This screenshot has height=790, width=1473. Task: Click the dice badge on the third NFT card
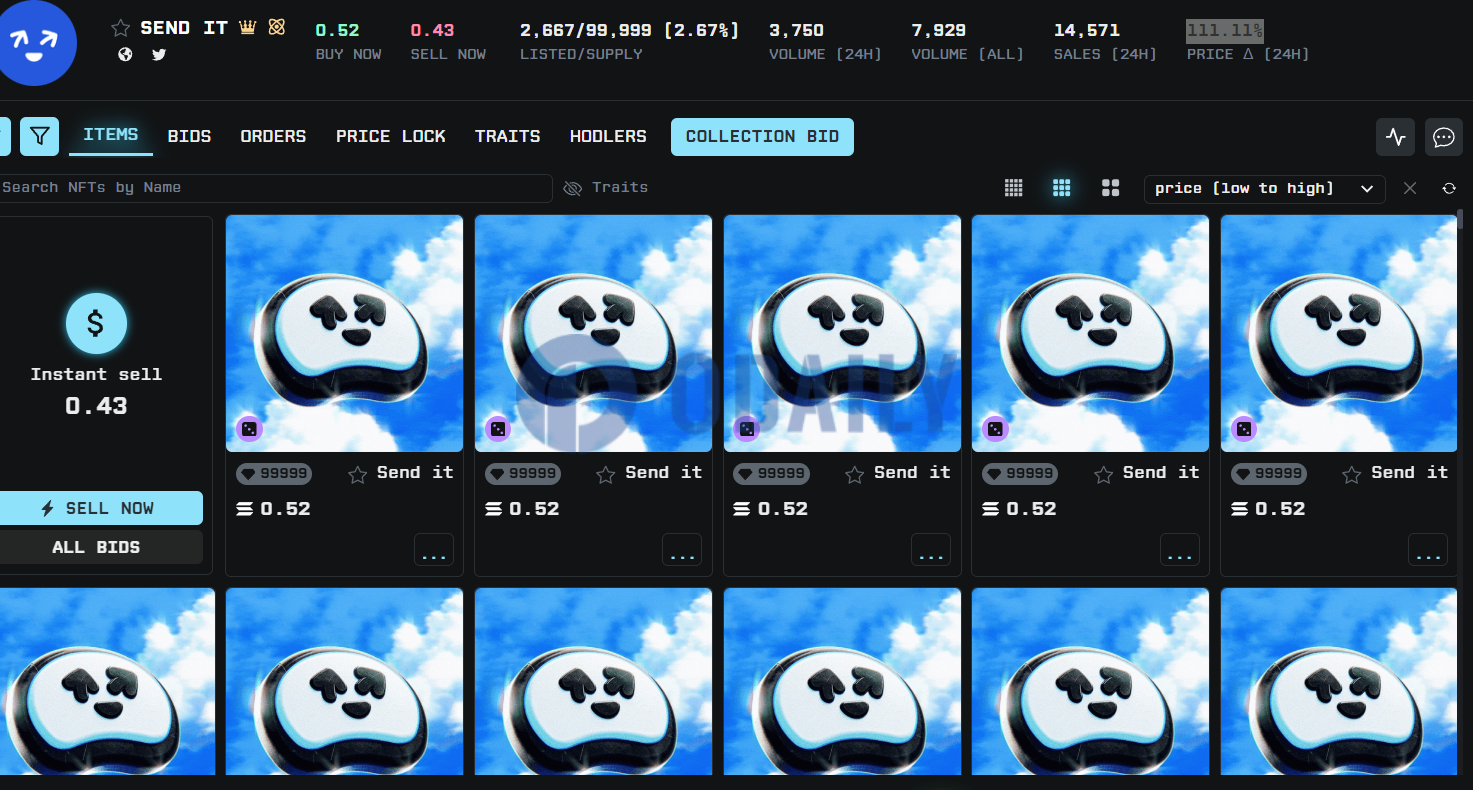click(x=746, y=429)
